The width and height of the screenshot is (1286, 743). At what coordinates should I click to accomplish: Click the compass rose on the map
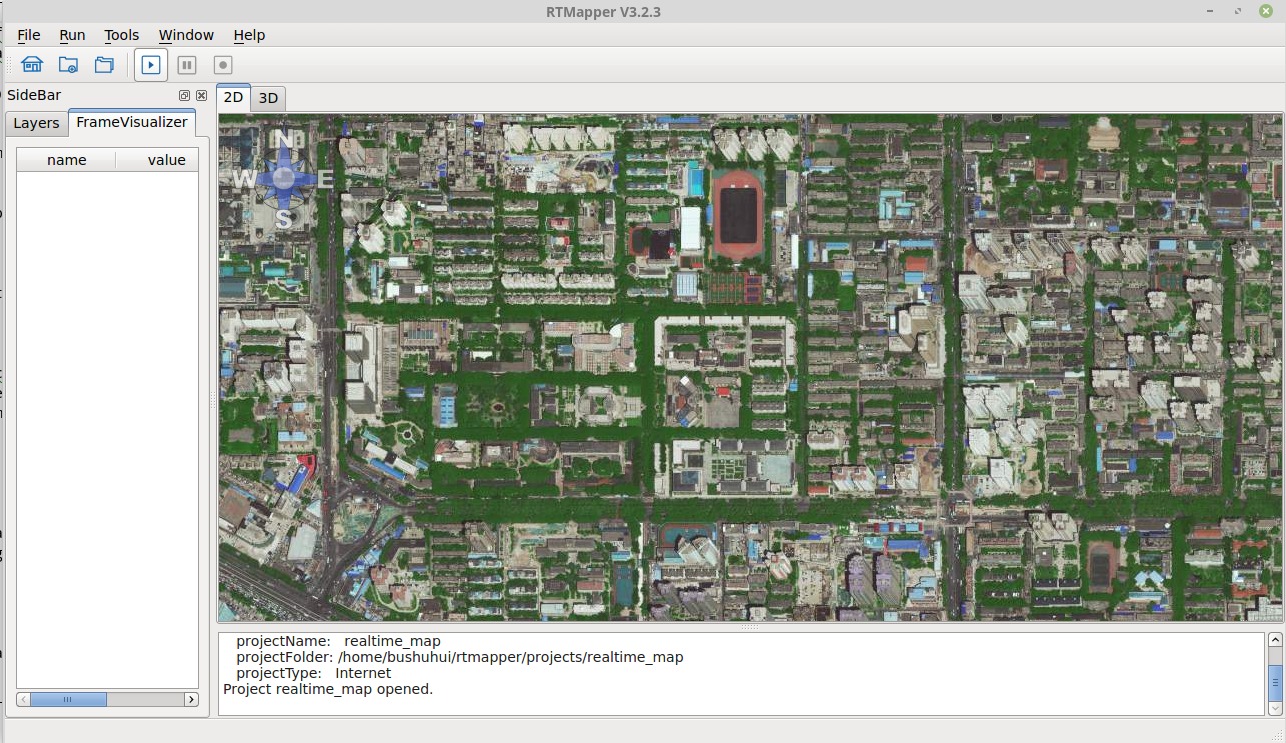(284, 178)
